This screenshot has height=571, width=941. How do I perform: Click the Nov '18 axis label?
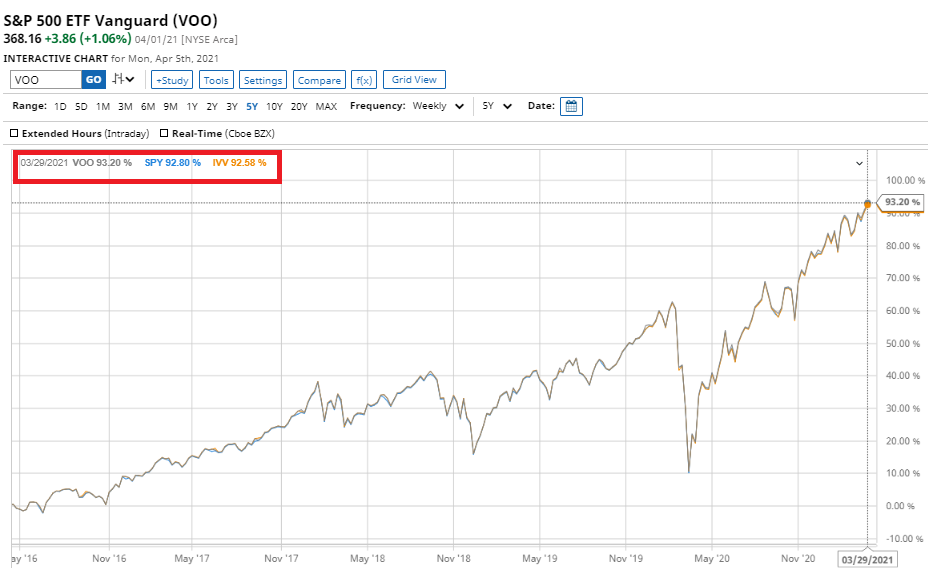click(454, 558)
